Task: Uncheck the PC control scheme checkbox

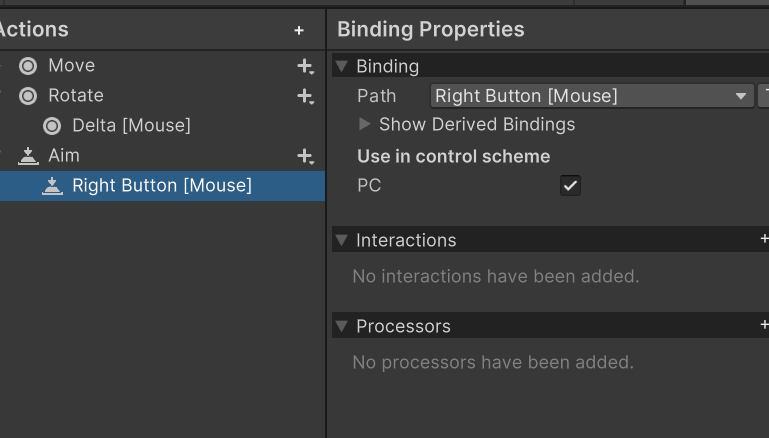Action: (x=570, y=185)
